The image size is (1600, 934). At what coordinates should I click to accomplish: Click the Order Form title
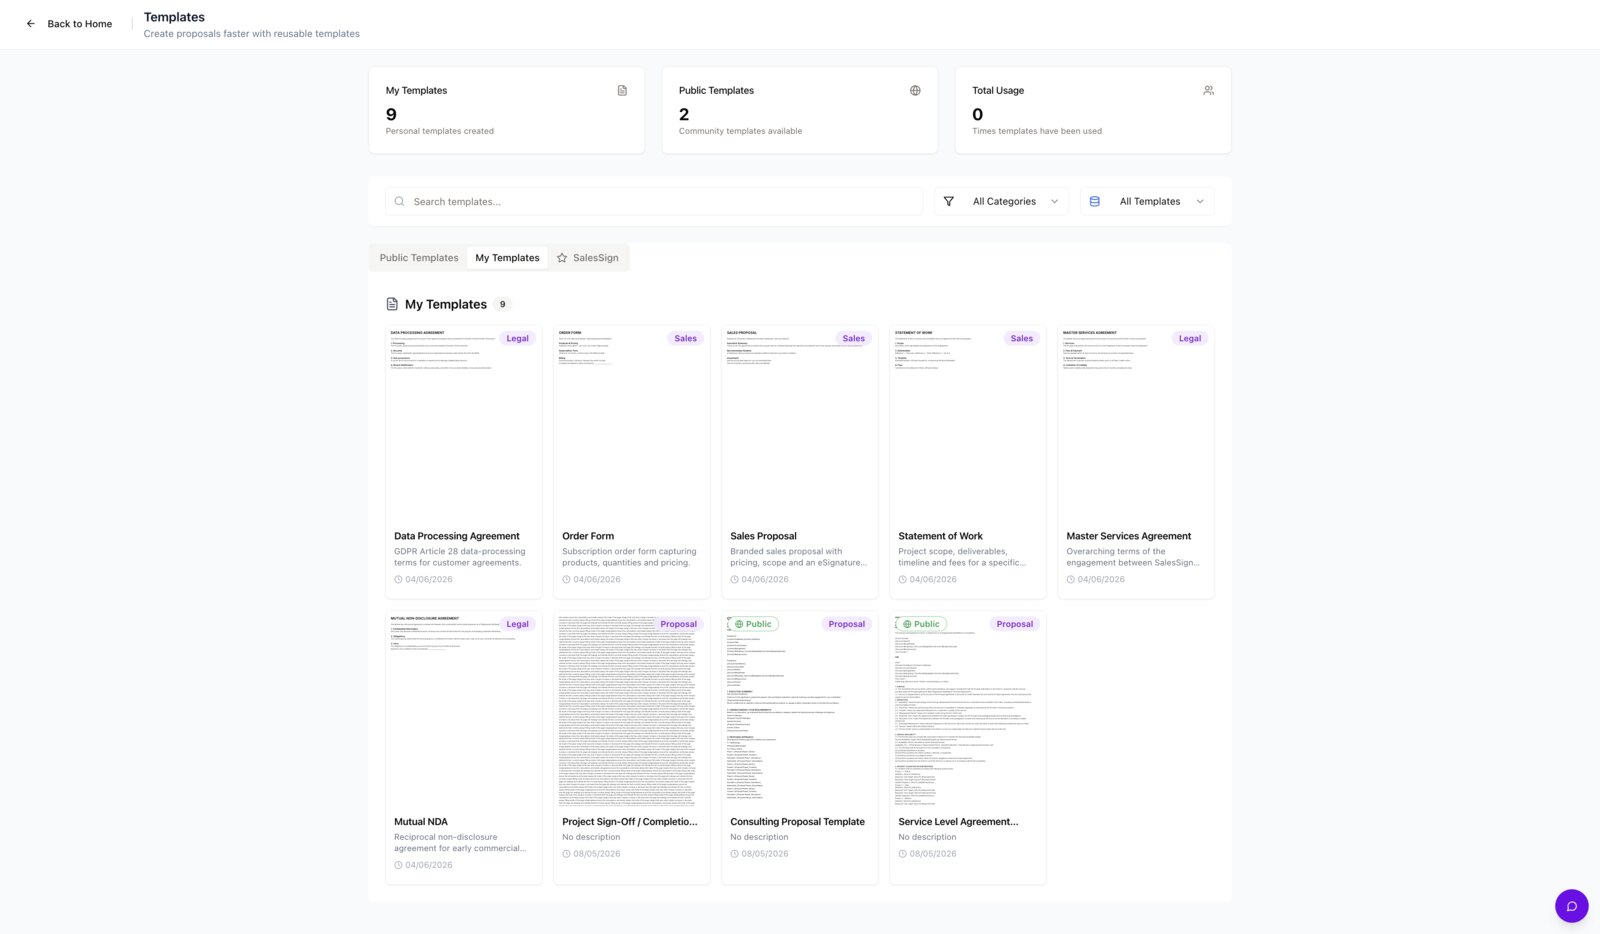point(588,537)
